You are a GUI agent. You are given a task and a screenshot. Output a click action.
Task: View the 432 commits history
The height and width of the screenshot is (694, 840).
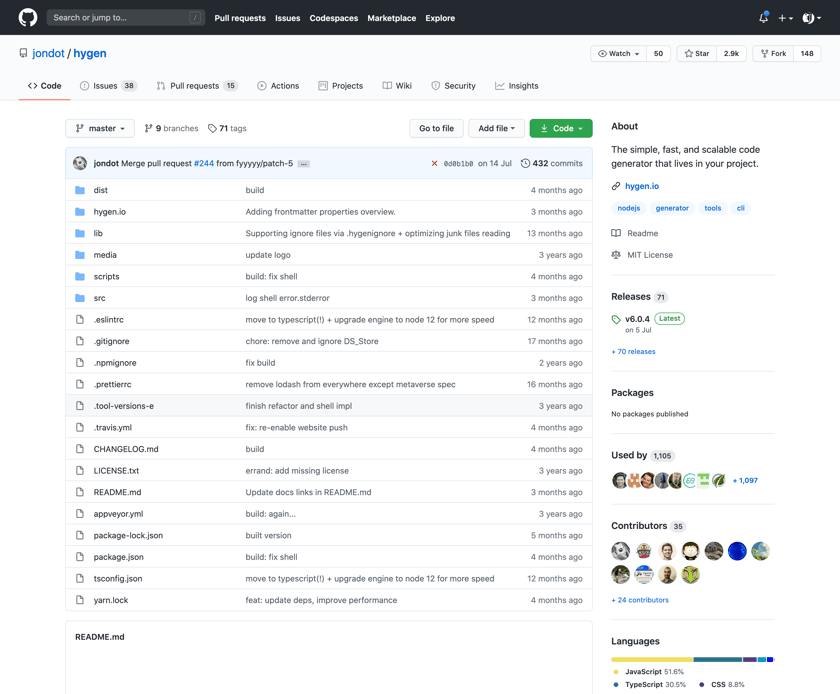552,163
